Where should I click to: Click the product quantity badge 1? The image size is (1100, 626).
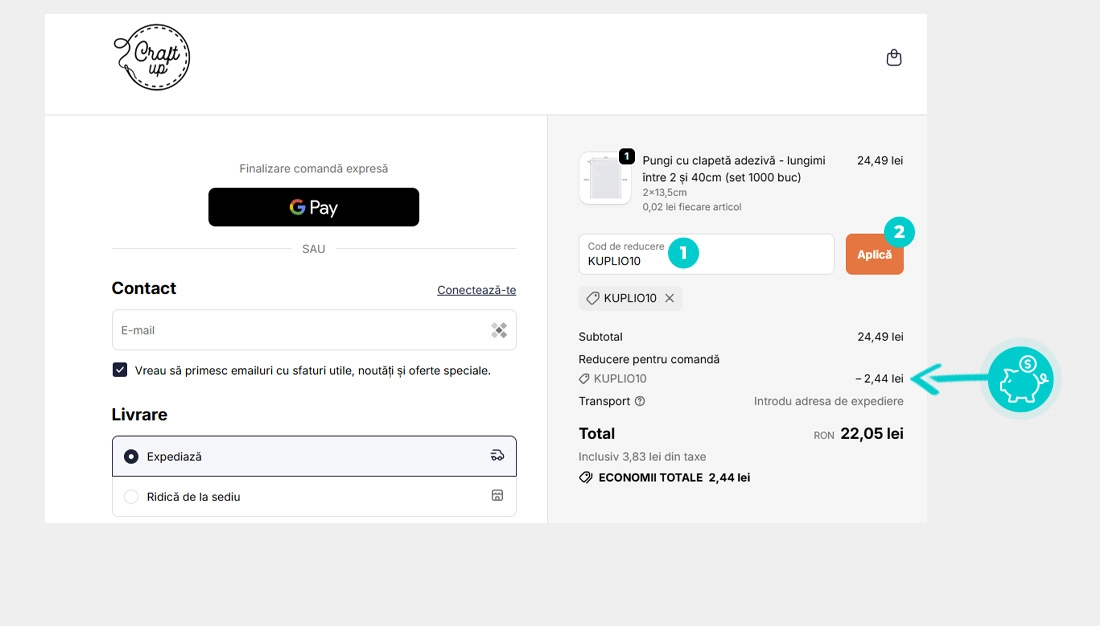(x=626, y=156)
